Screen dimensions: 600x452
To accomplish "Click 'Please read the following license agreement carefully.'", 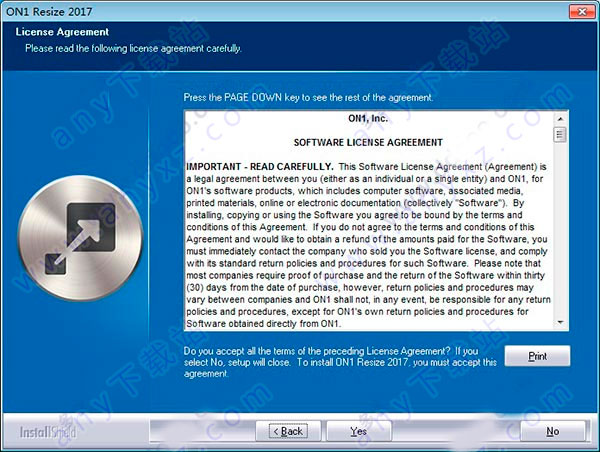I will (133, 49).
